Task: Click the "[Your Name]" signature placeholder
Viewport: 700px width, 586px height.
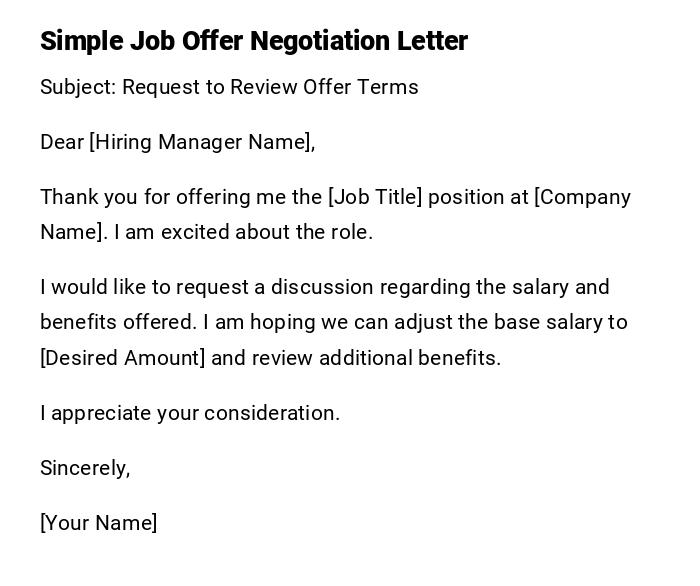Action: (x=98, y=523)
